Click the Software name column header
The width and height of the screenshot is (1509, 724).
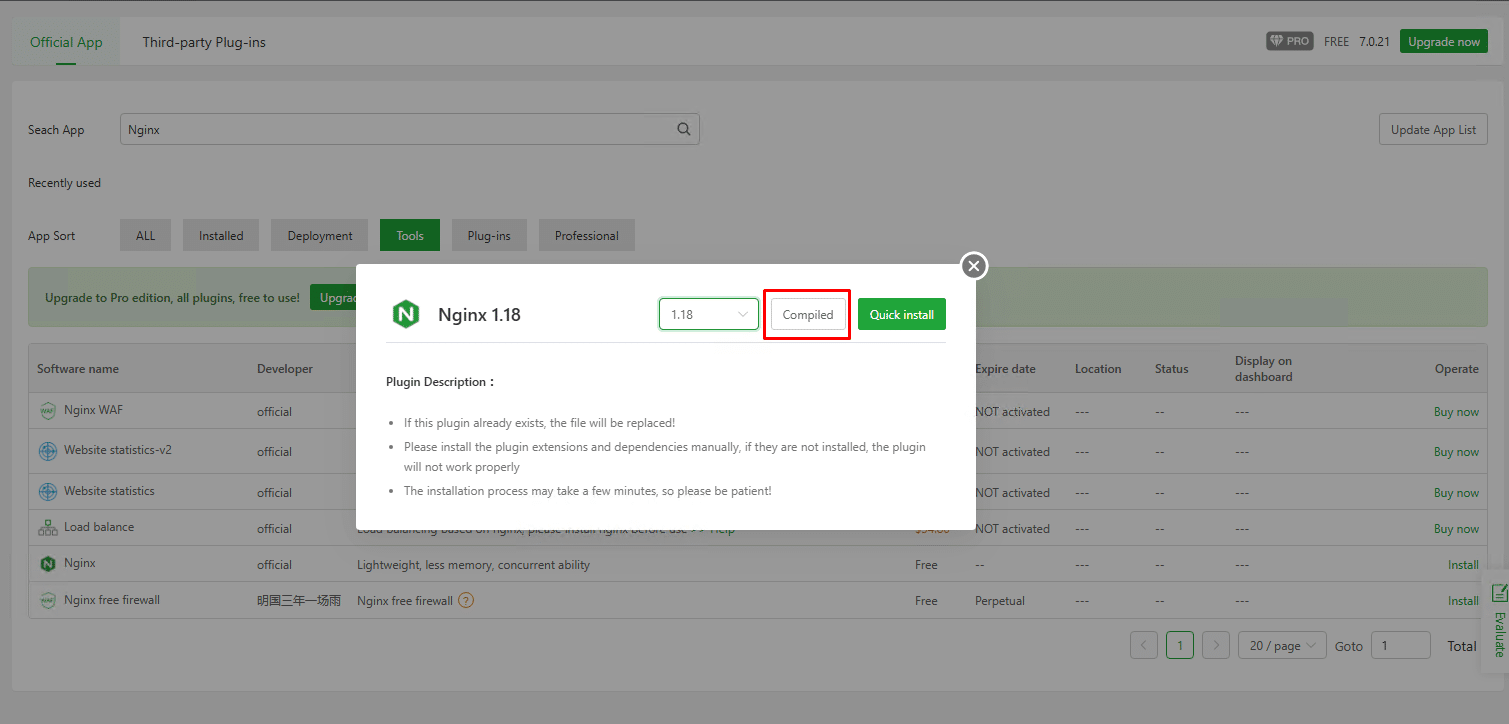[78, 369]
